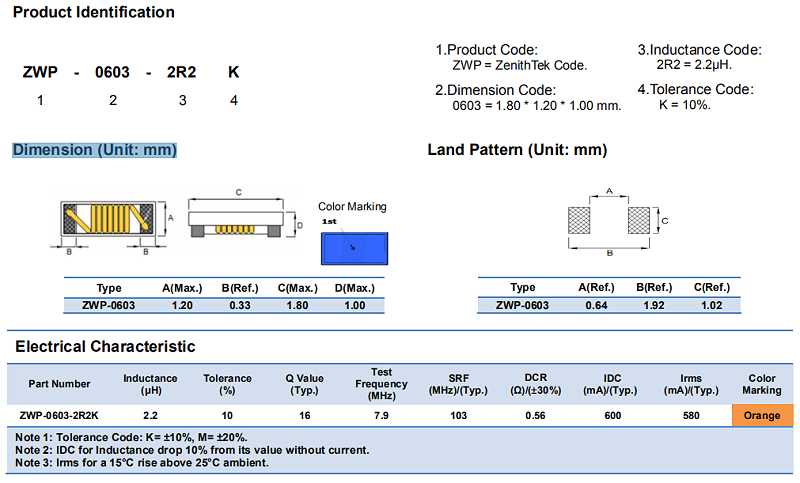Viewport: 800px width, 483px height.
Task: Click the "Color Marking" label above blue box
Action: (x=353, y=207)
